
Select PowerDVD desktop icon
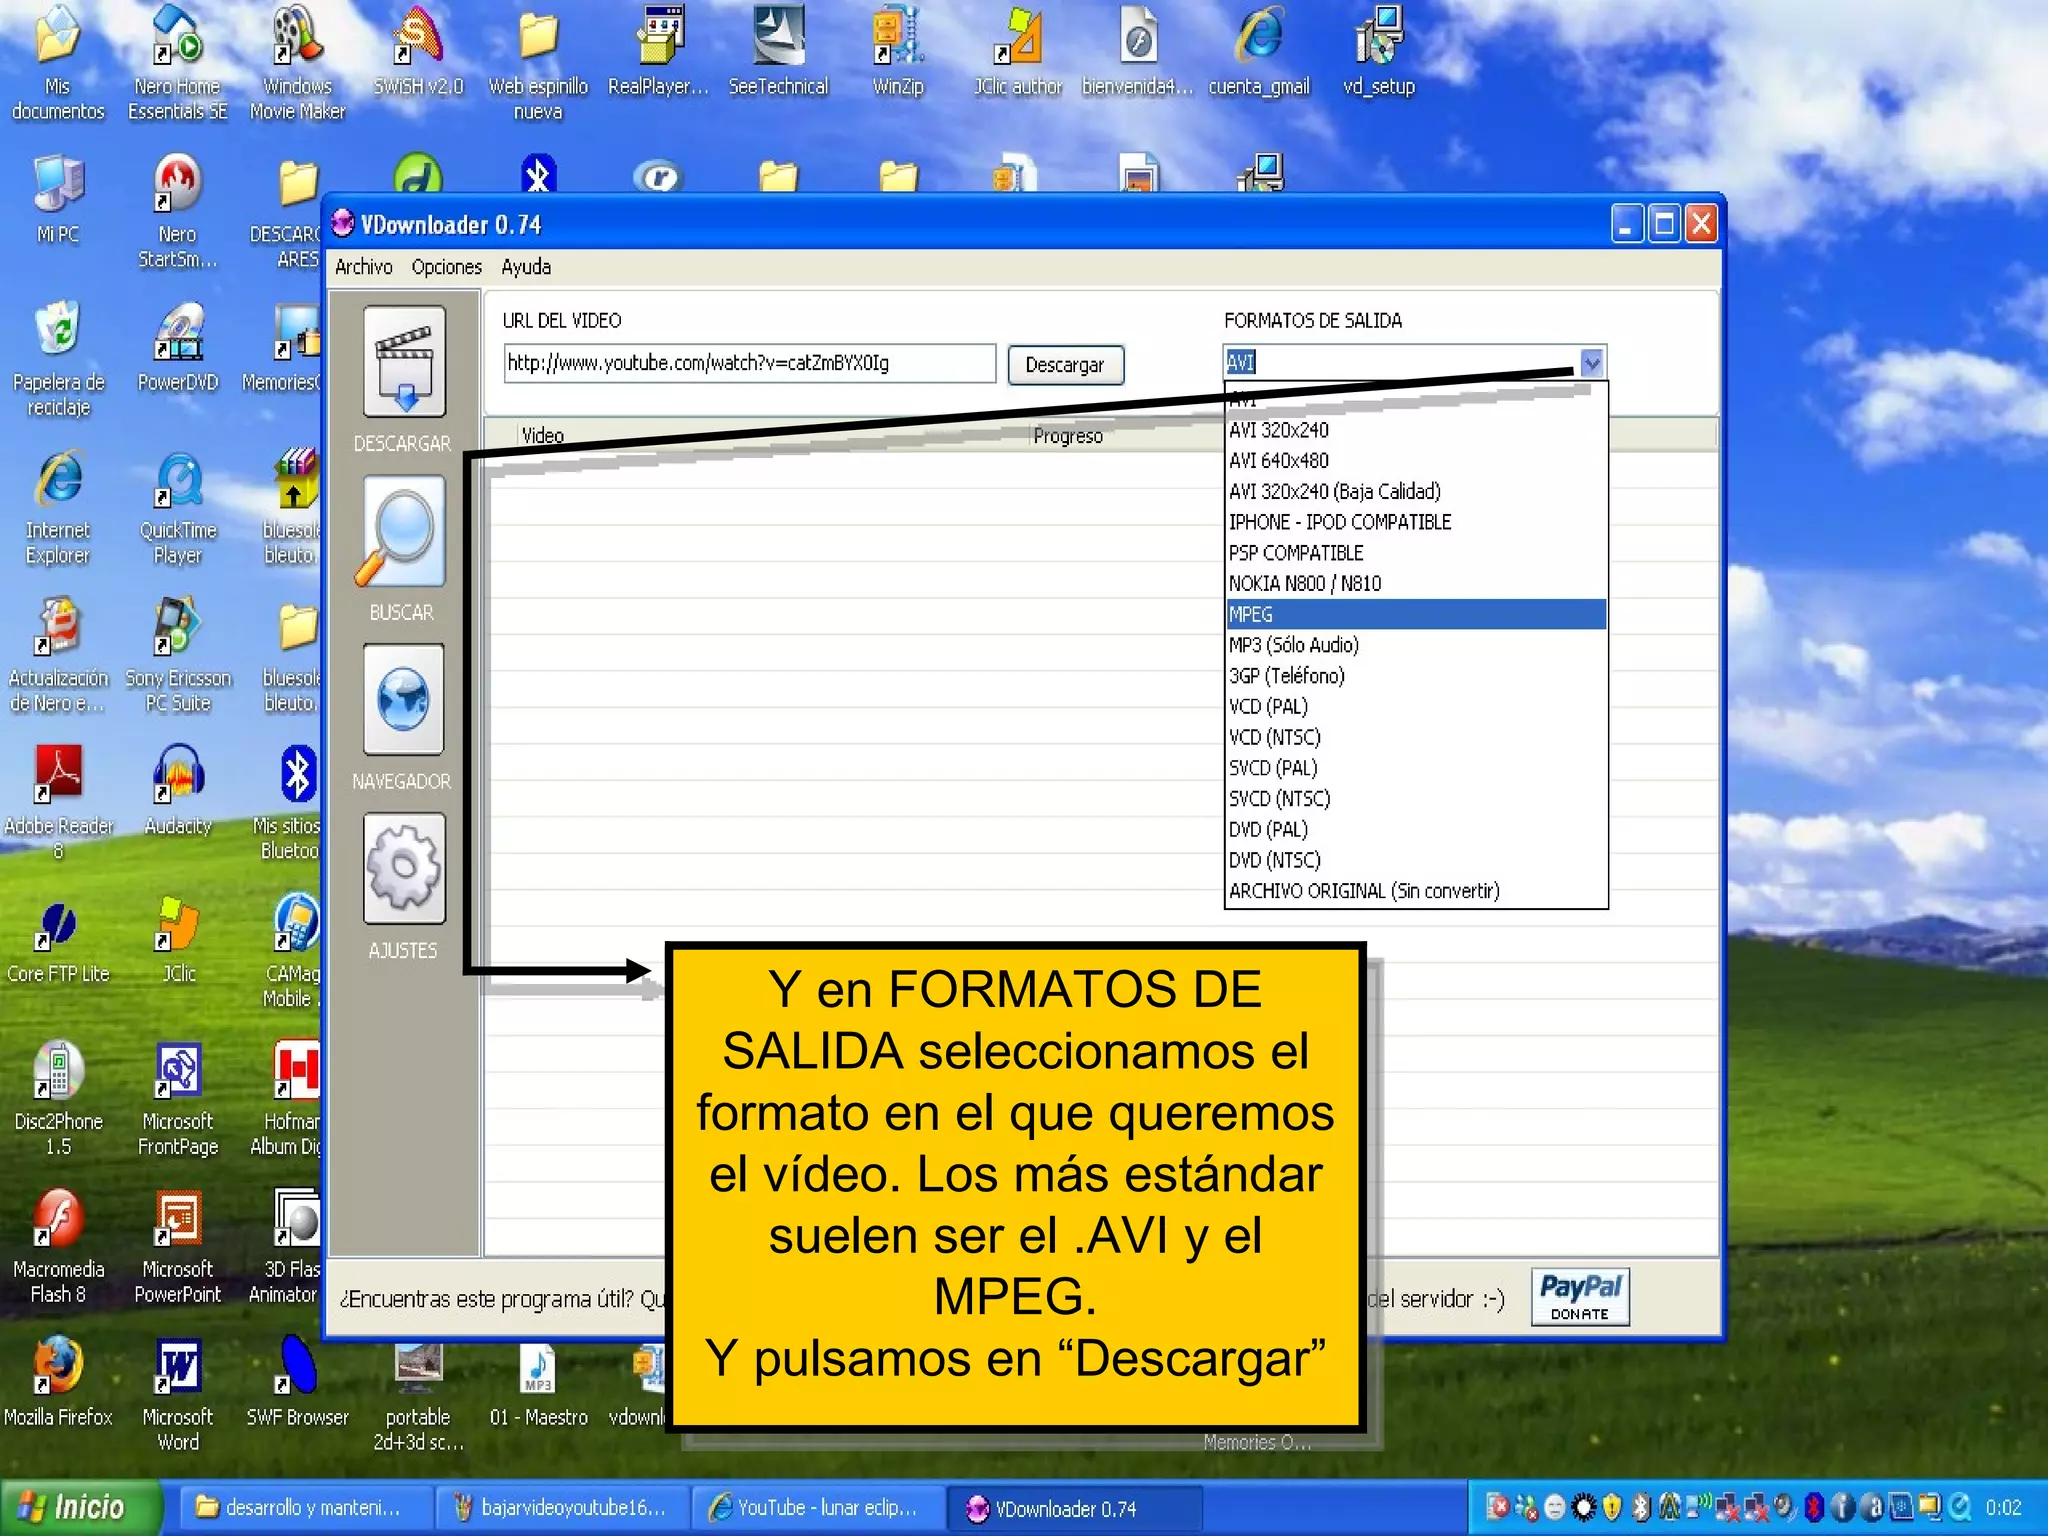pyautogui.click(x=178, y=348)
